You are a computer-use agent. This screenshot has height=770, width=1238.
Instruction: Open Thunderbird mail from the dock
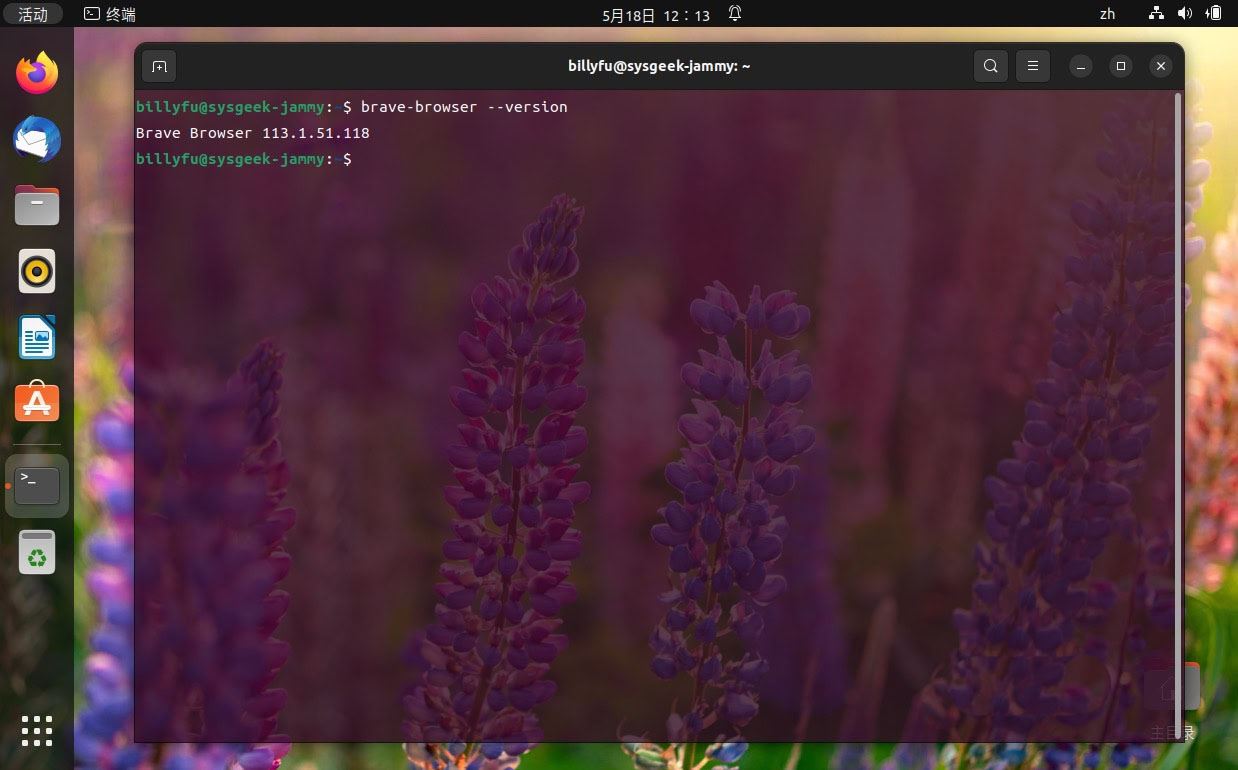click(37, 139)
